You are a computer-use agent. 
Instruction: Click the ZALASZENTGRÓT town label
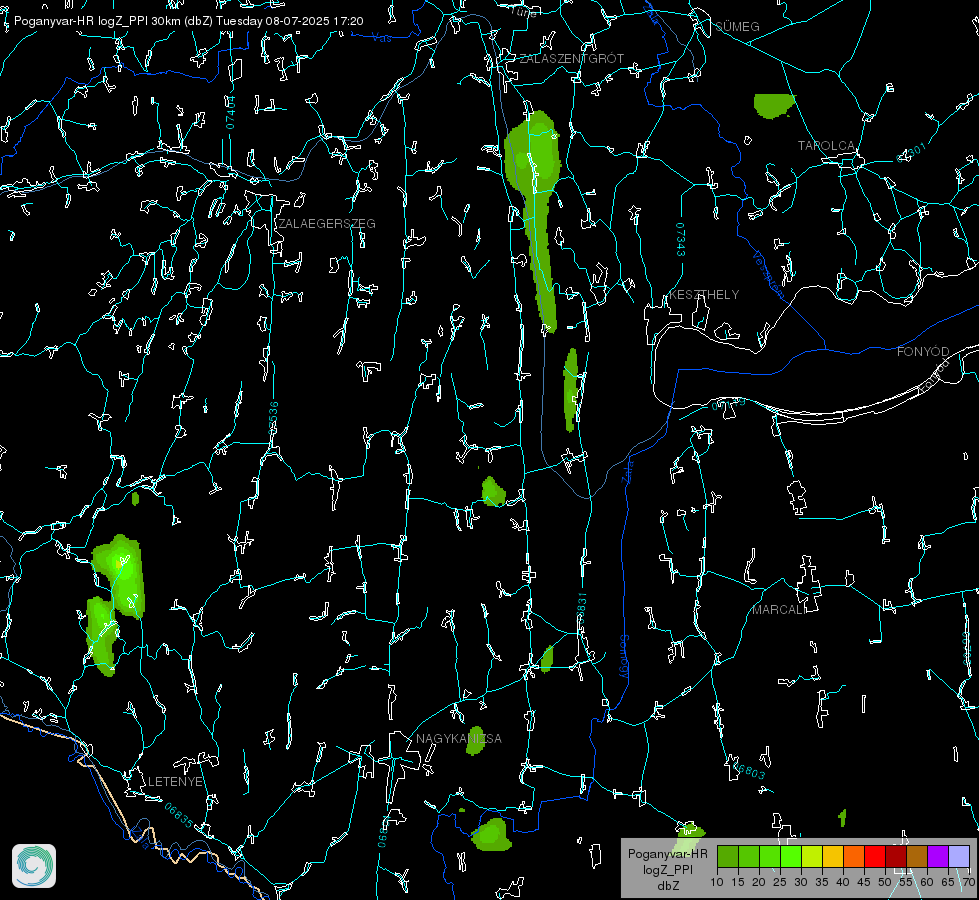coord(571,59)
